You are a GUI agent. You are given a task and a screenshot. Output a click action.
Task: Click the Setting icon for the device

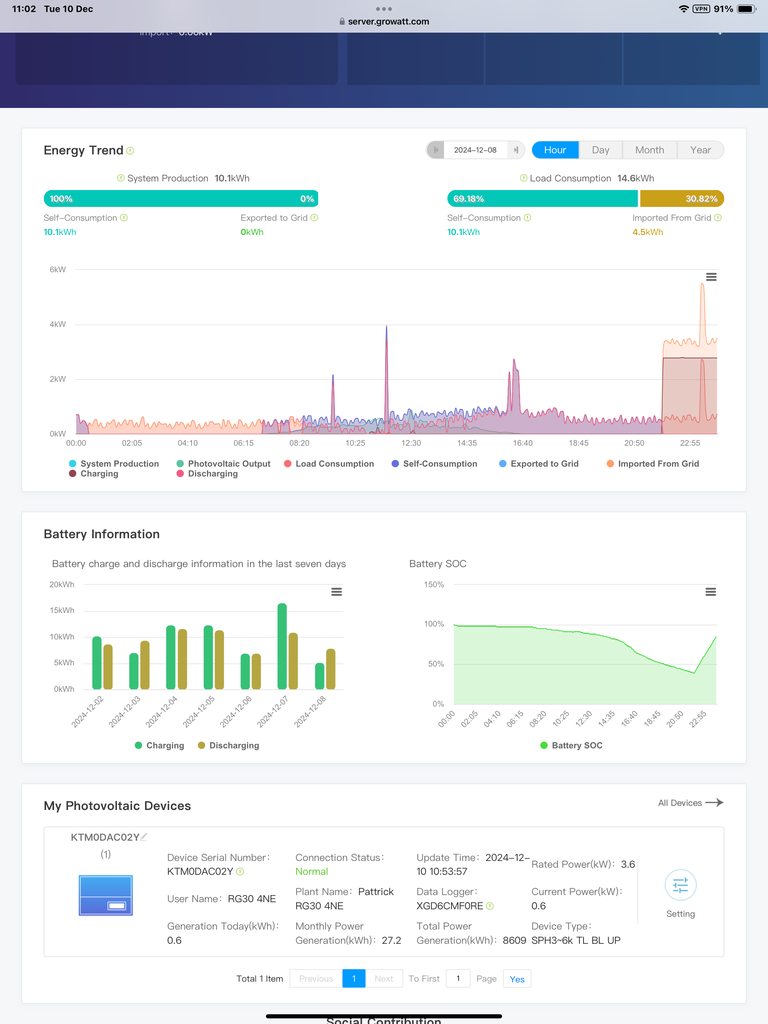680,886
